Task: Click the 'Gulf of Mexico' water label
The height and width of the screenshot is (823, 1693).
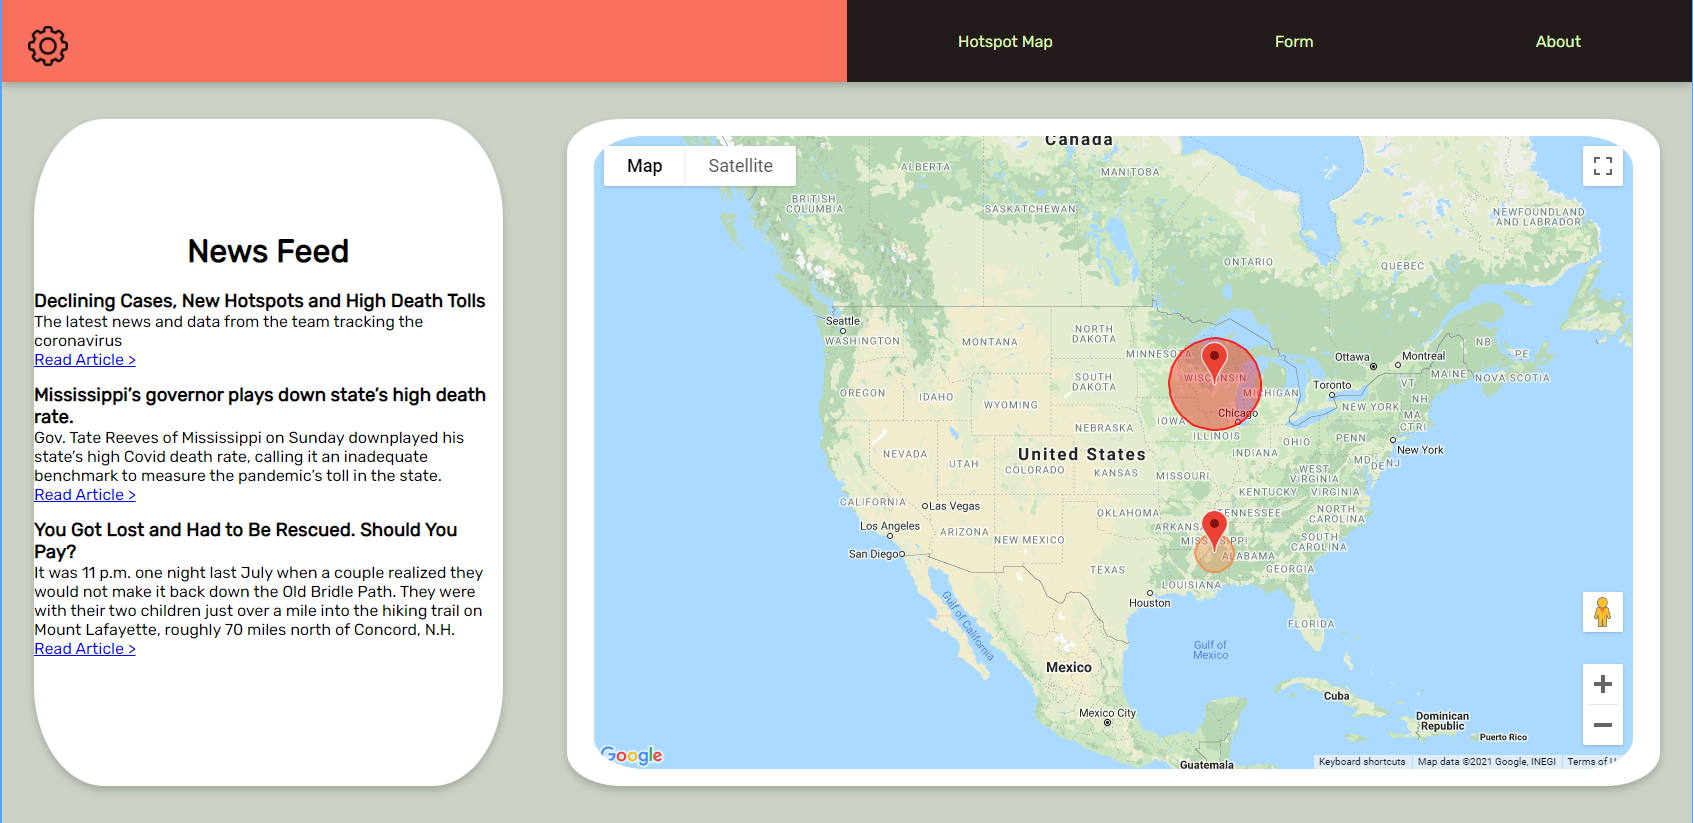Action: [x=1210, y=650]
